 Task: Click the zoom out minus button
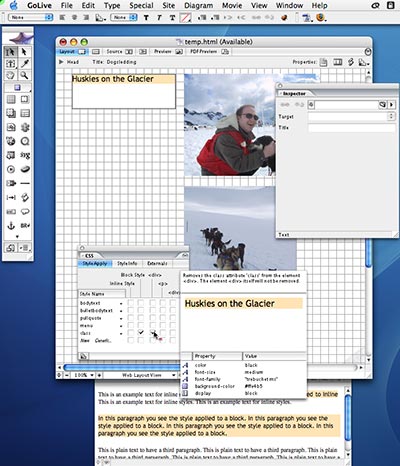[x=67, y=375]
